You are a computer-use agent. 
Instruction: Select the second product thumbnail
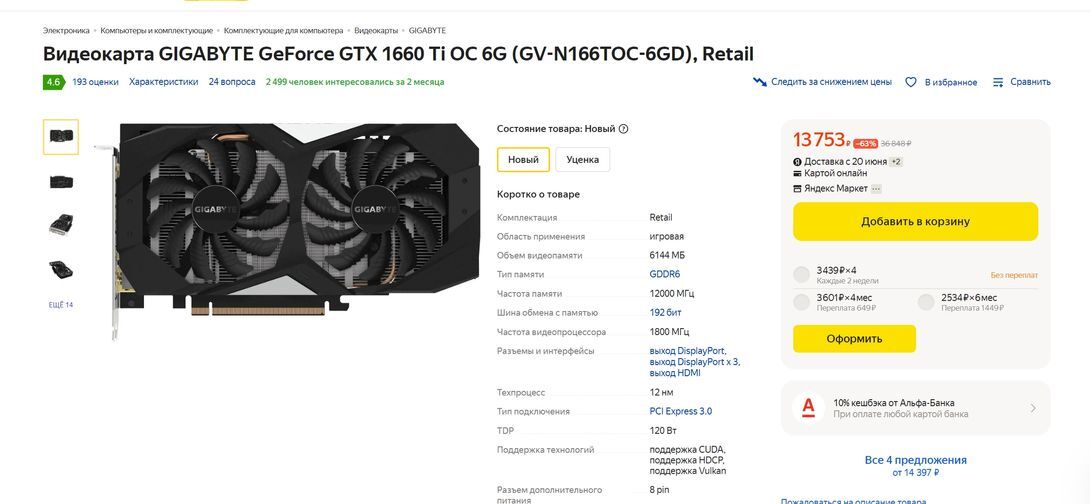pos(61,181)
